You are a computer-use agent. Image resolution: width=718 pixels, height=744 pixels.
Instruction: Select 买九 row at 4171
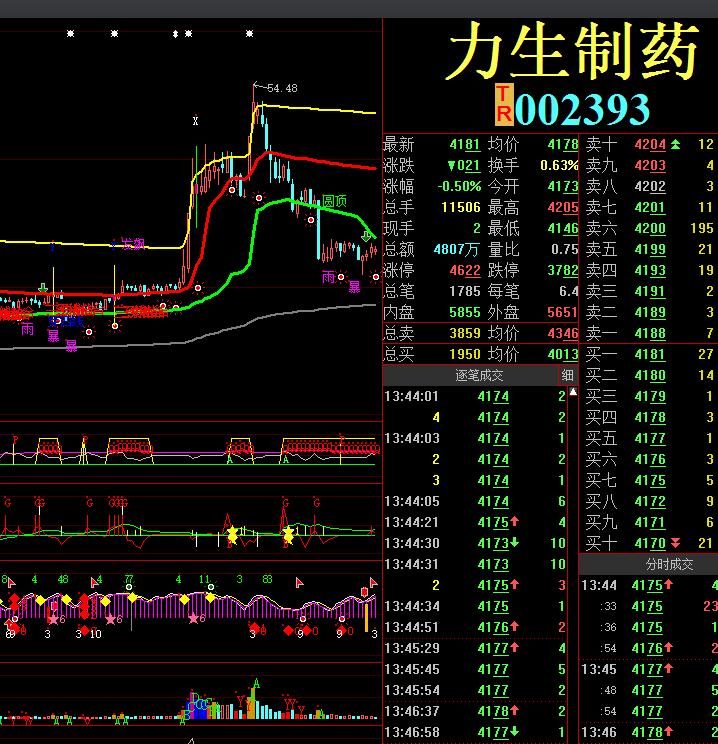[x=649, y=522]
